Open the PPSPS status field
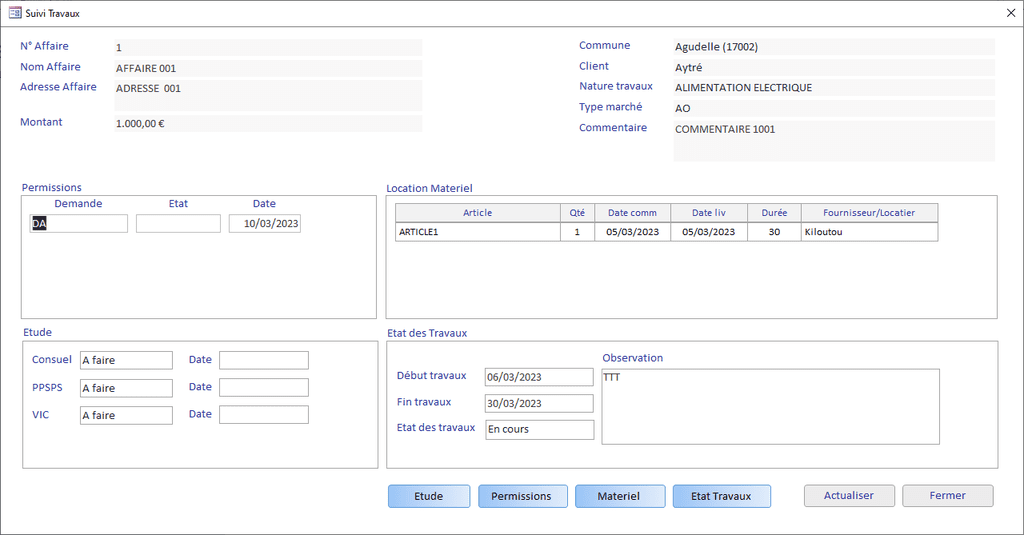Viewport: 1024px width, 535px height. pyautogui.click(x=126, y=388)
